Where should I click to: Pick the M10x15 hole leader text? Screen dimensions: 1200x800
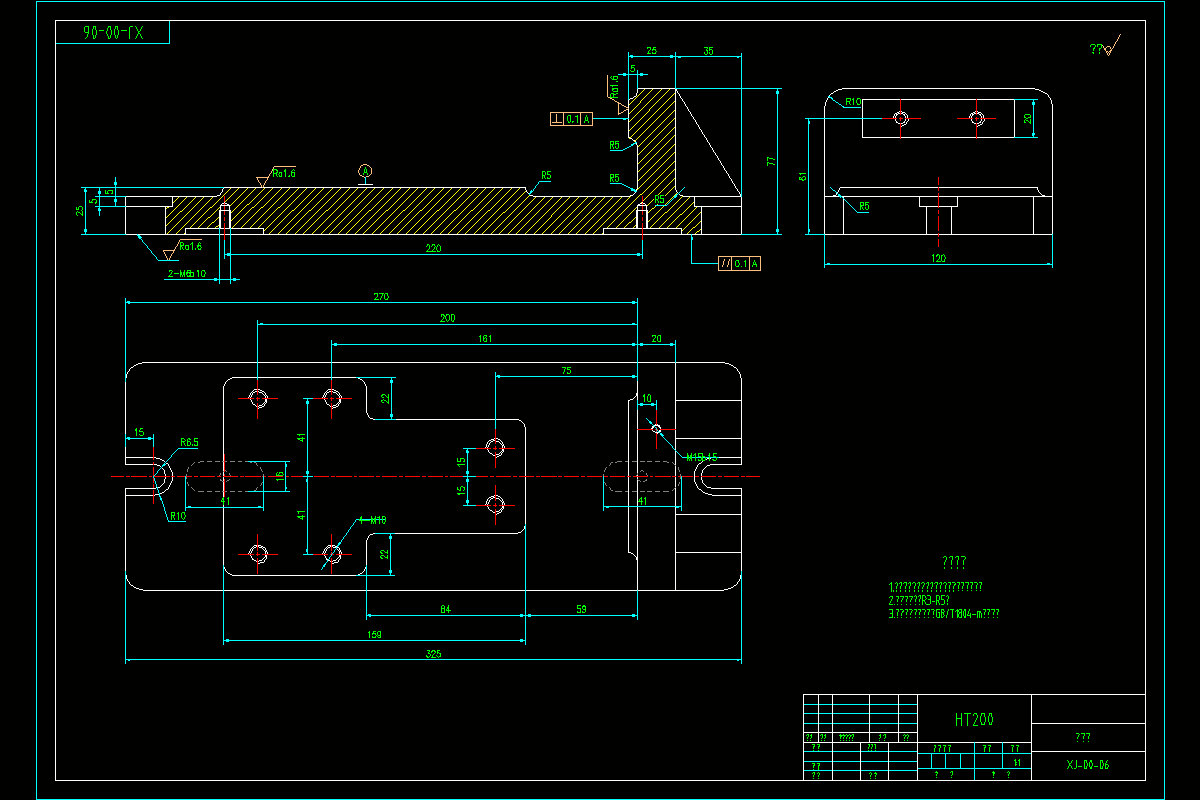coord(701,456)
